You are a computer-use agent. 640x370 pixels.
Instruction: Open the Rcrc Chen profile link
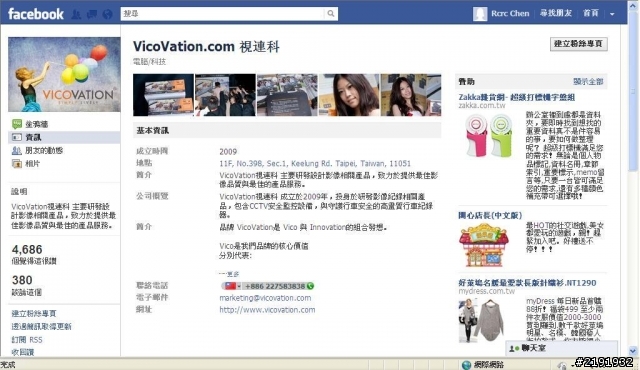(510, 13)
